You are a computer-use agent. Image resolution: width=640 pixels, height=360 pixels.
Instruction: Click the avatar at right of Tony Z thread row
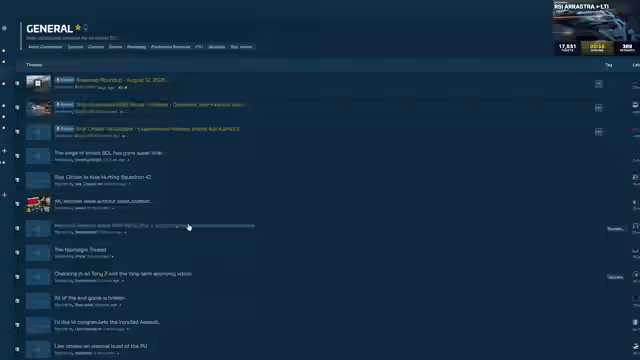636,275
